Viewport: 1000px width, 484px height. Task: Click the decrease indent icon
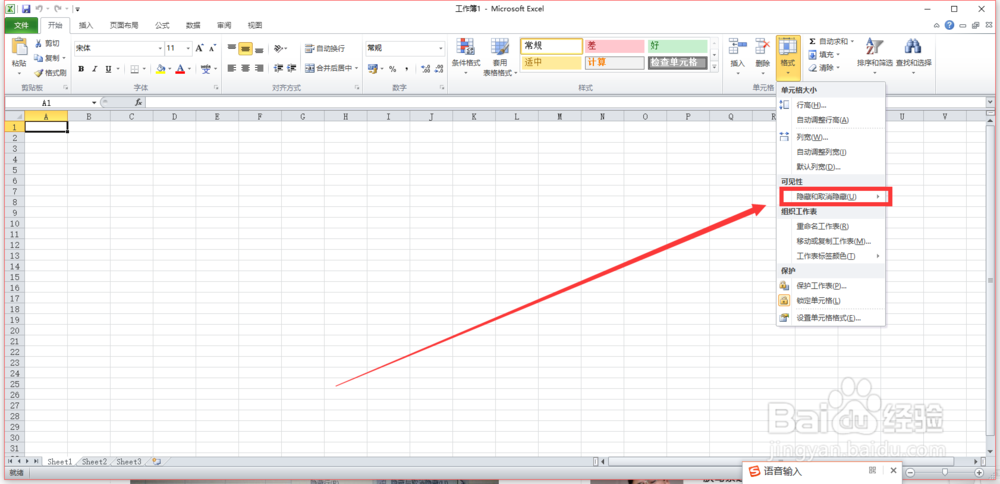[278, 68]
